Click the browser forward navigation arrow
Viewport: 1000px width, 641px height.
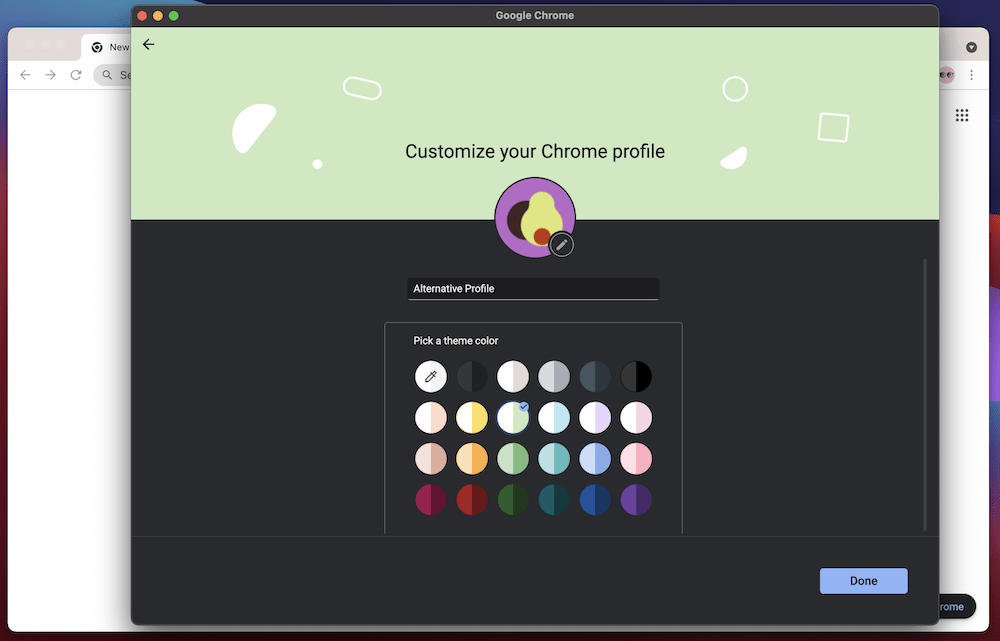[x=50, y=74]
